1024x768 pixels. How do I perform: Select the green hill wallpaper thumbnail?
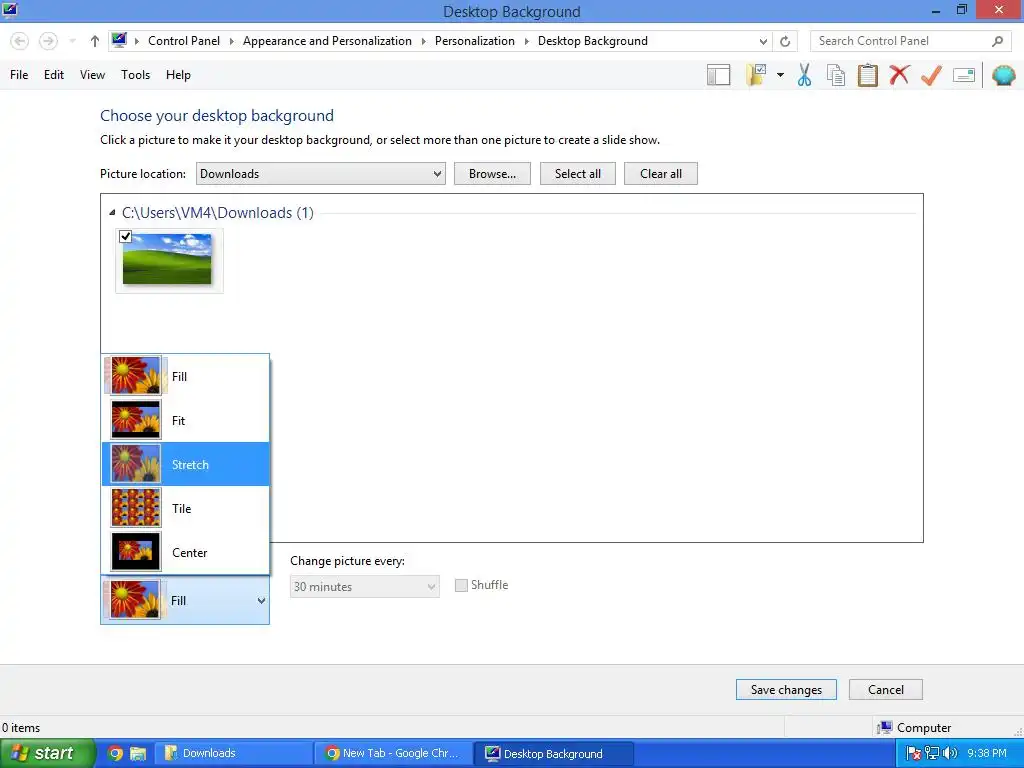point(167,259)
